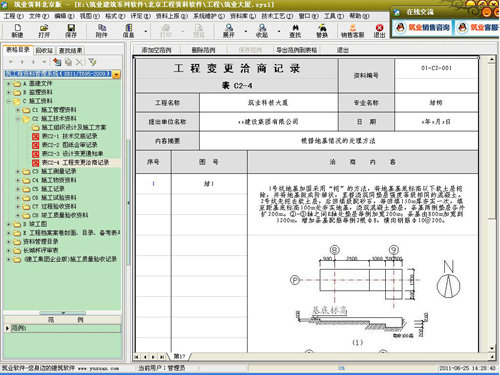
Task: Open the 帮助 menu
Action: 359,16
